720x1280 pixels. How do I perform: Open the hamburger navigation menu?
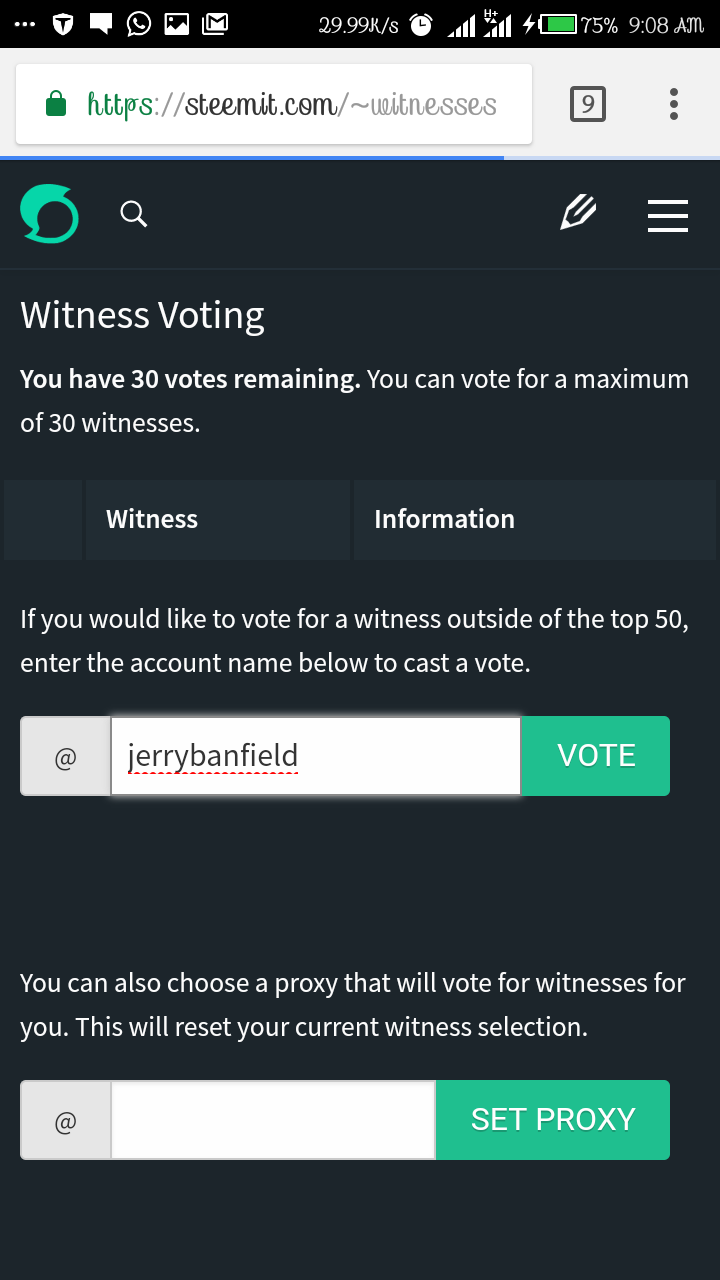click(x=668, y=215)
